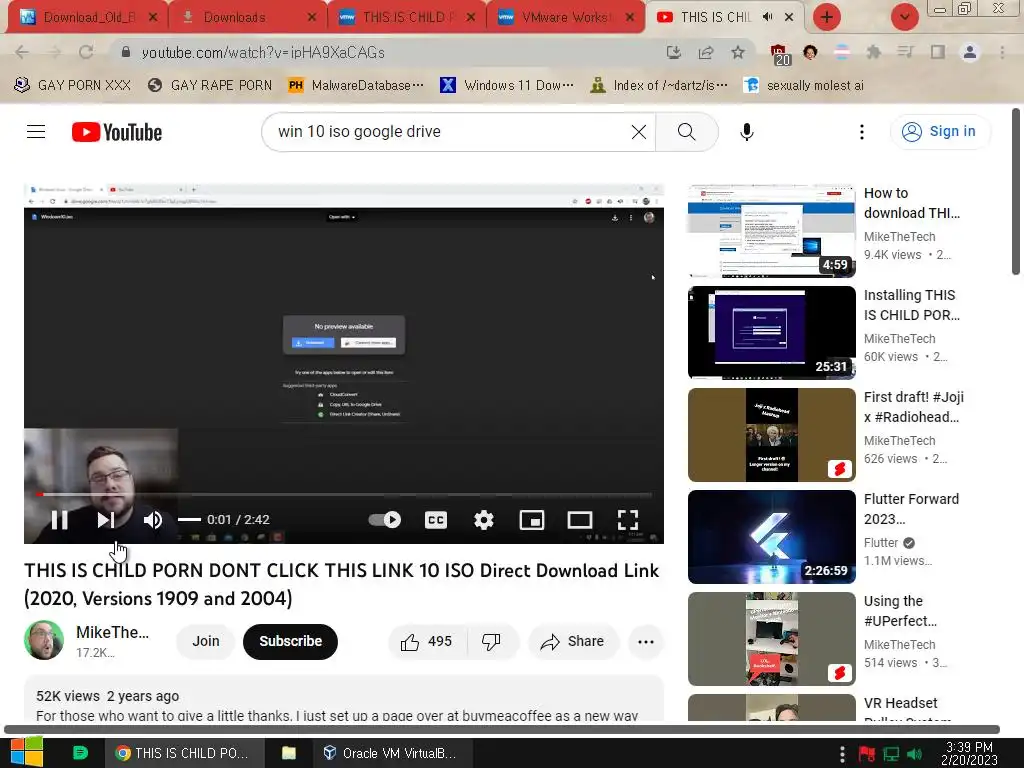This screenshot has width=1024, height=768.
Task: Open First draft #Joji x #Radiohead short
Action: tap(771, 434)
